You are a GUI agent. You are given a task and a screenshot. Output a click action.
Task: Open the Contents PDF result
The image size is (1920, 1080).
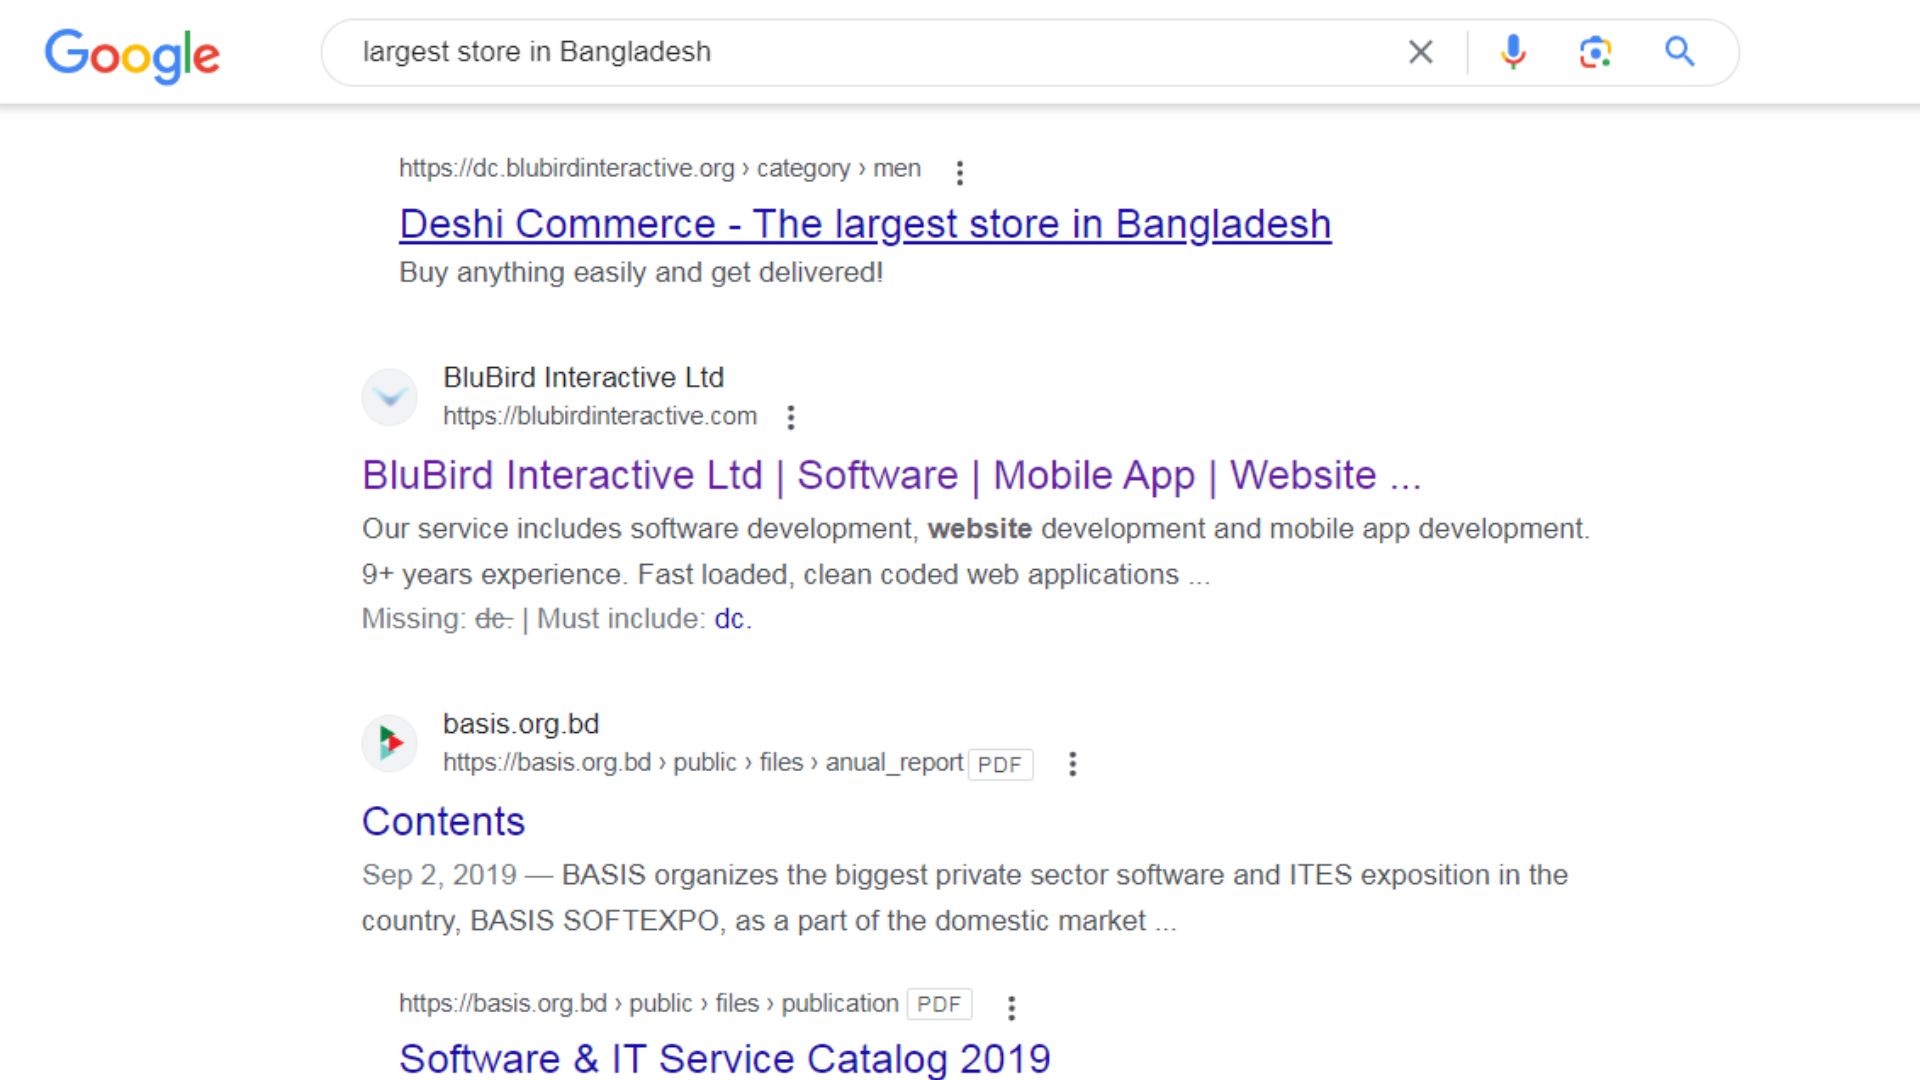point(443,822)
